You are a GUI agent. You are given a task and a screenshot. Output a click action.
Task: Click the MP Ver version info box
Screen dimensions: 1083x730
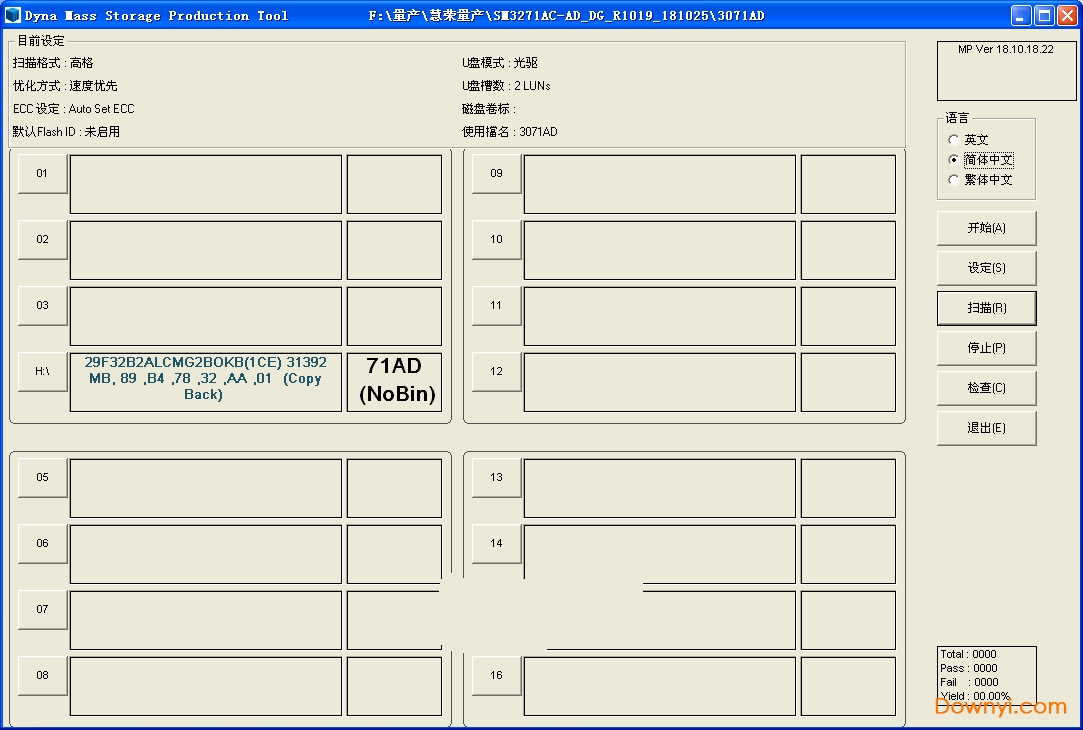tap(1005, 70)
